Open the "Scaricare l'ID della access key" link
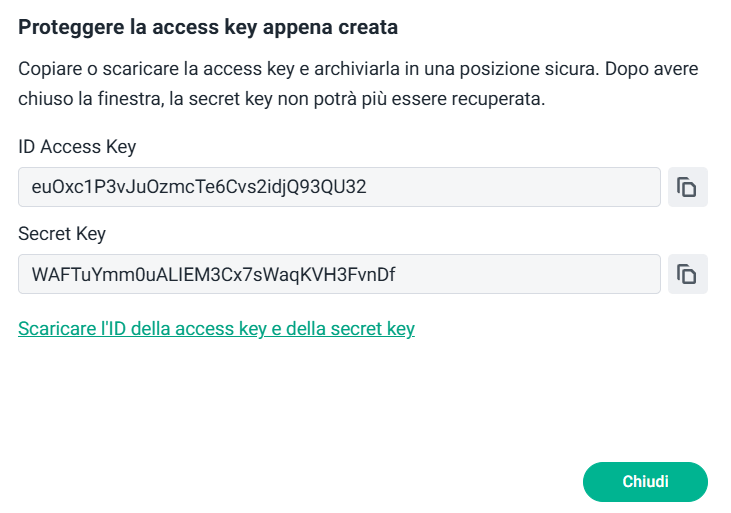This screenshot has width=731, height=513. 216,328
